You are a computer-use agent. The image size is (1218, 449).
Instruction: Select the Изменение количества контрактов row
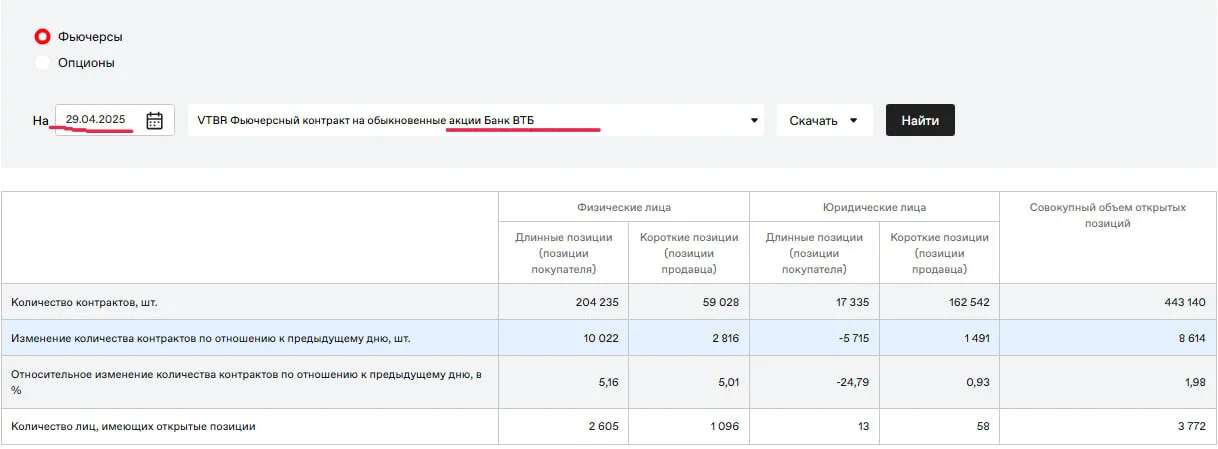(x=608, y=338)
